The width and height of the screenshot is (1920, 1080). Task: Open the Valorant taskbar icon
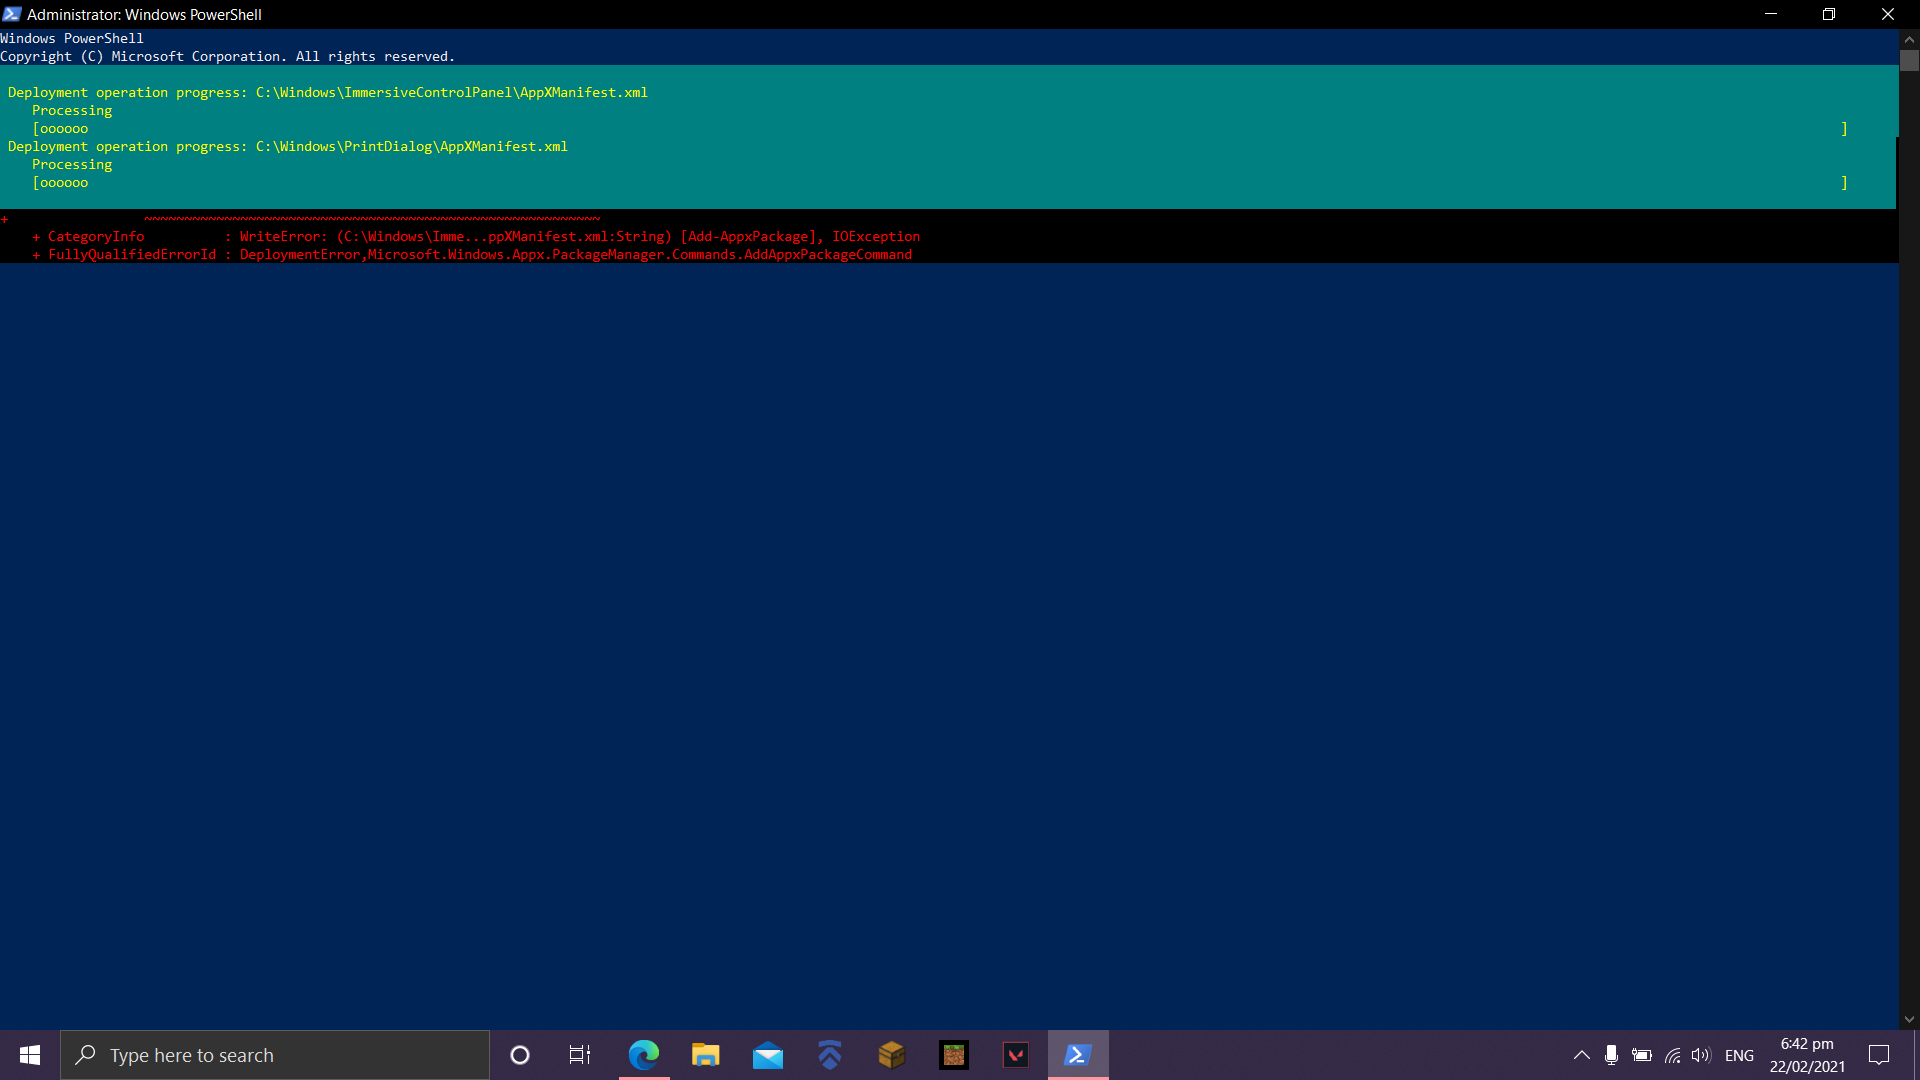(1016, 1055)
